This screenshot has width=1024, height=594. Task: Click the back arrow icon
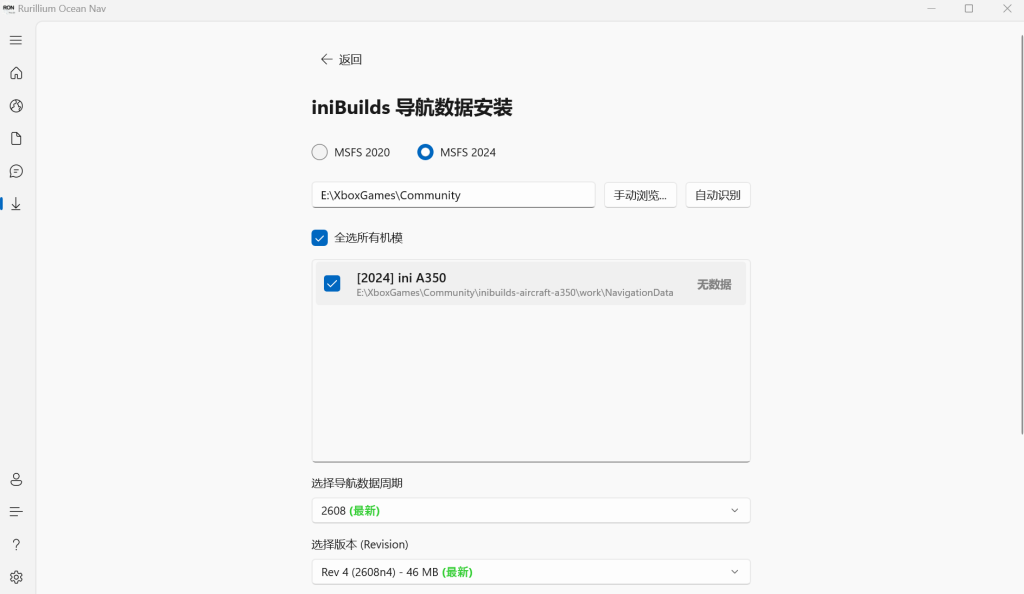(x=326, y=59)
